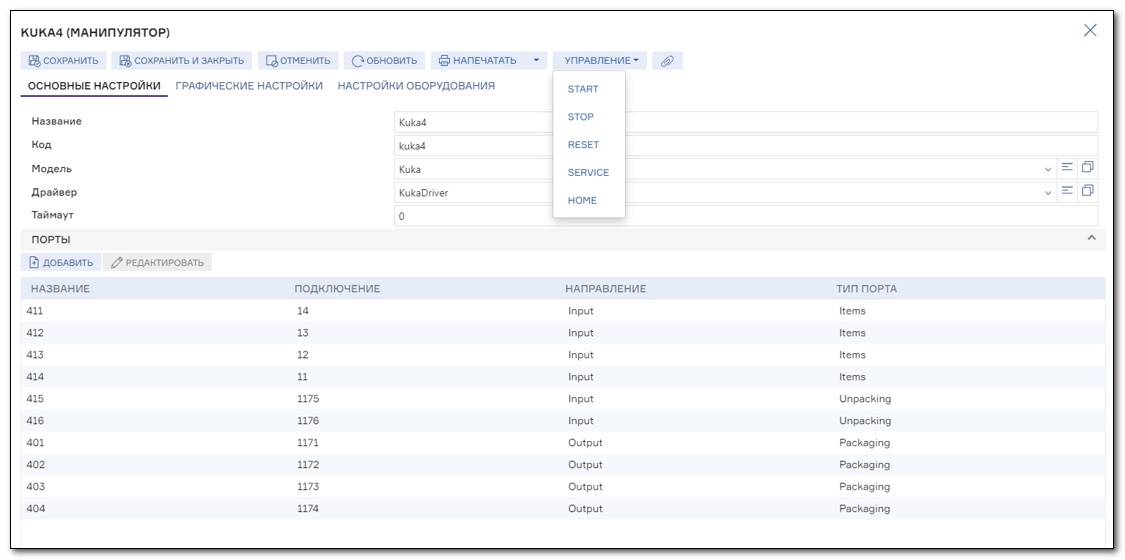
Task: Open Модель record in new window icon
Action: [x=1088, y=169]
